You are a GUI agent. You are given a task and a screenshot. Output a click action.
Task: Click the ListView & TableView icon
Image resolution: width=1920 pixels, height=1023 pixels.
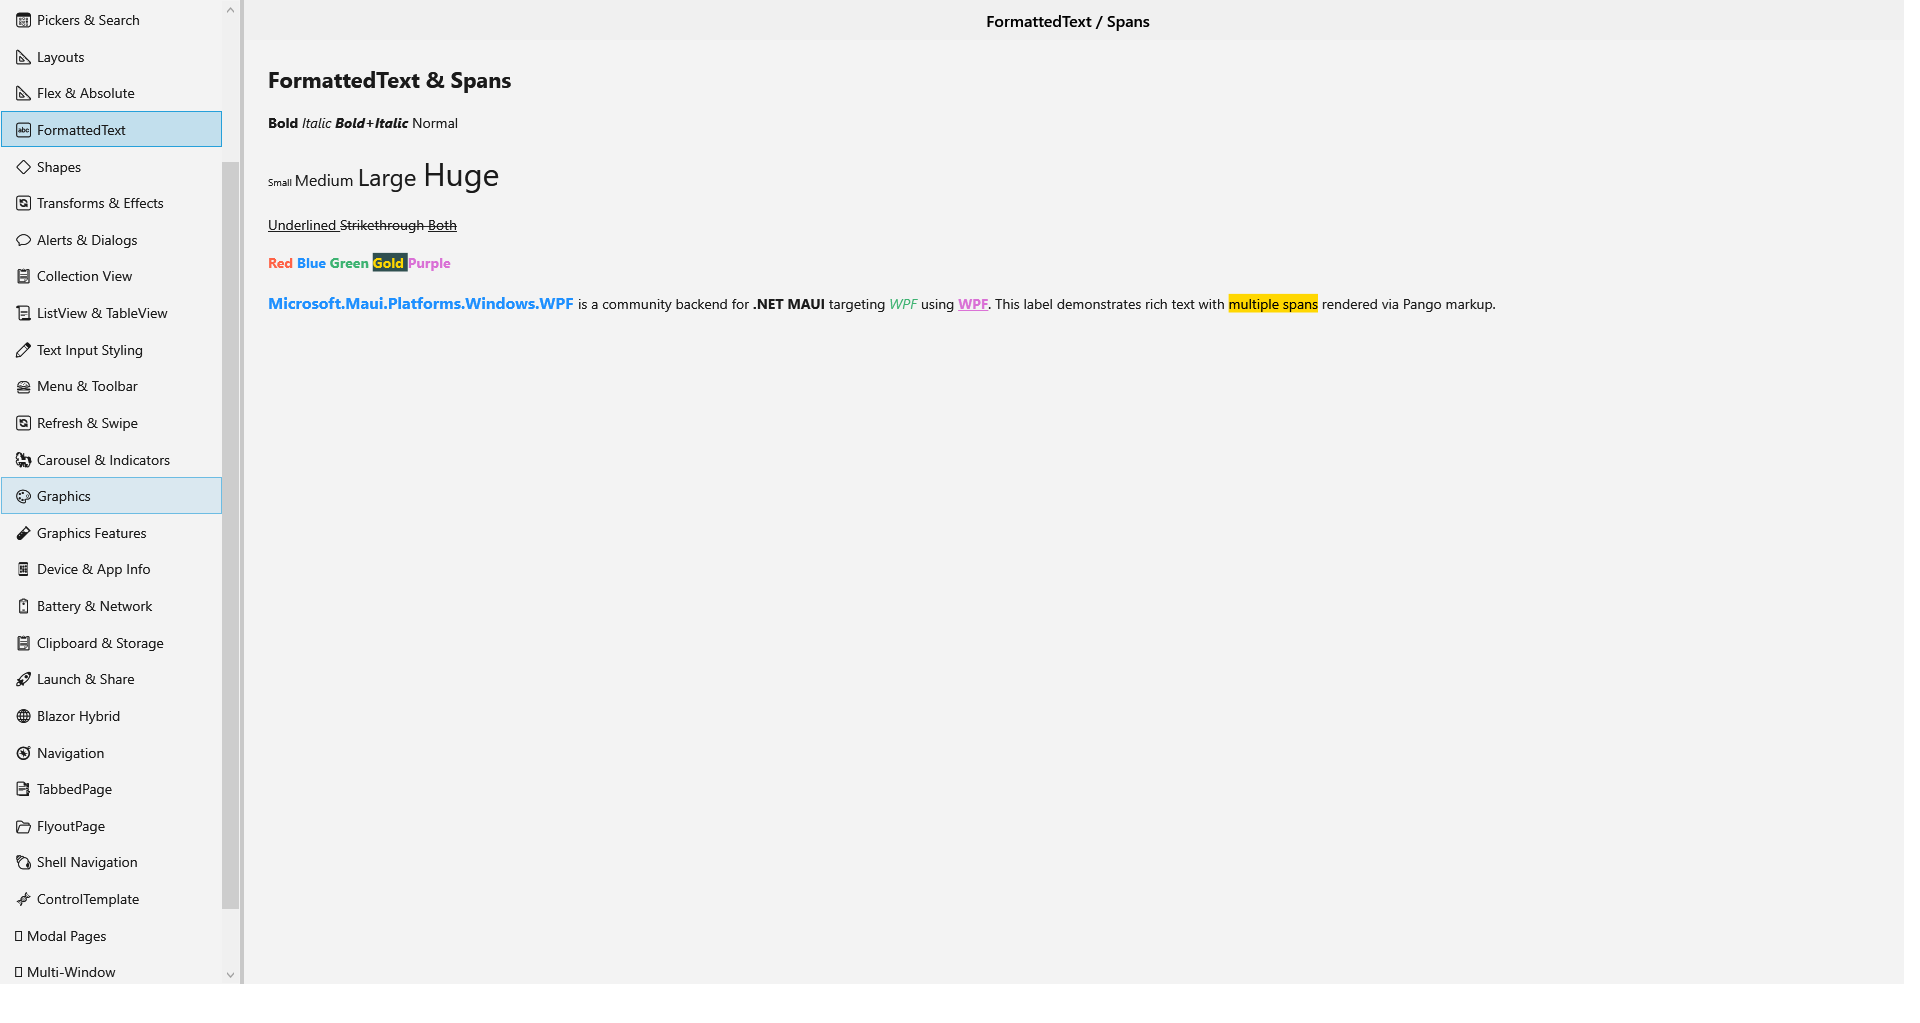click(x=24, y=313)
